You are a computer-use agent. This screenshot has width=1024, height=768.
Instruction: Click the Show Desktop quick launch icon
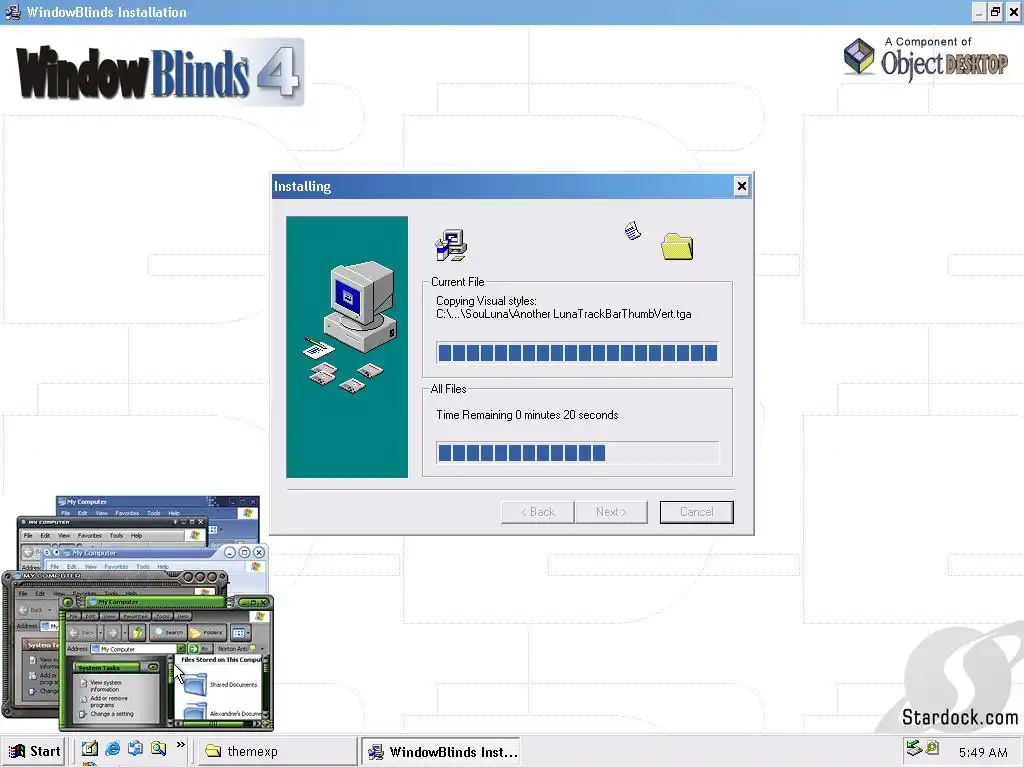[x=90, y=748]
